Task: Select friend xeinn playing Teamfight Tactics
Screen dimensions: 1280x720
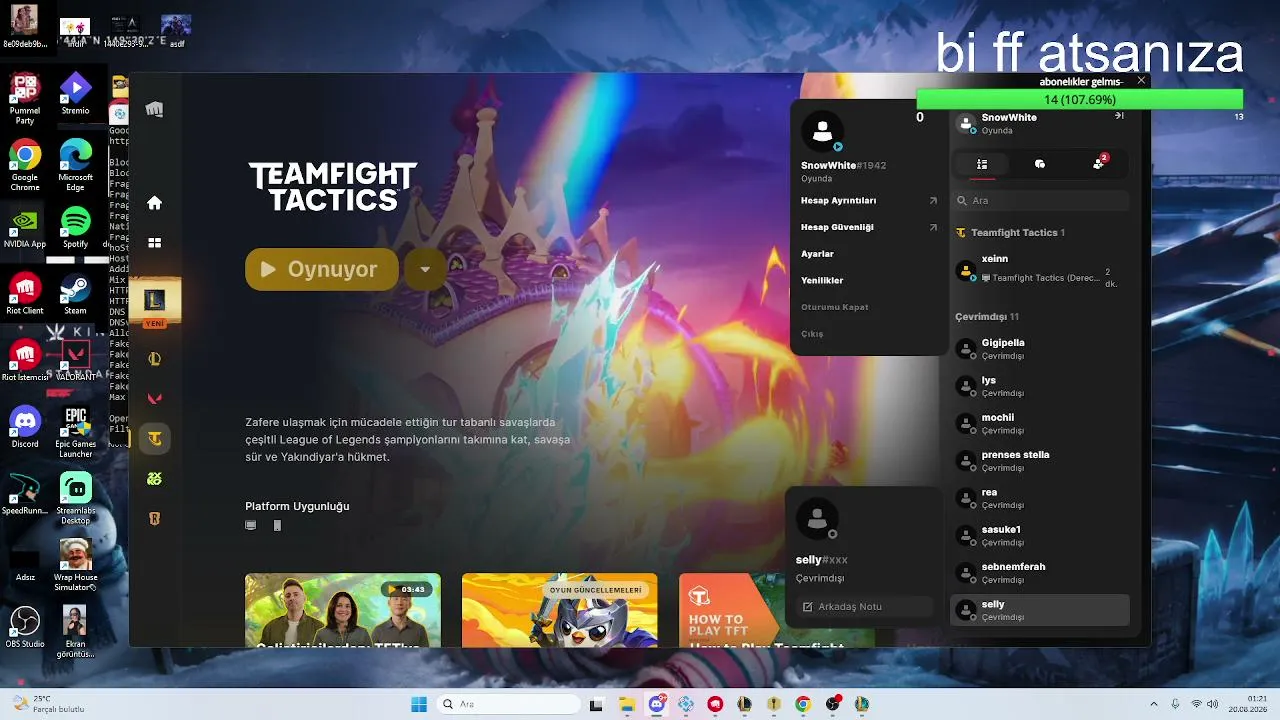Action: pyautogui.click(x=1040, y=270)
